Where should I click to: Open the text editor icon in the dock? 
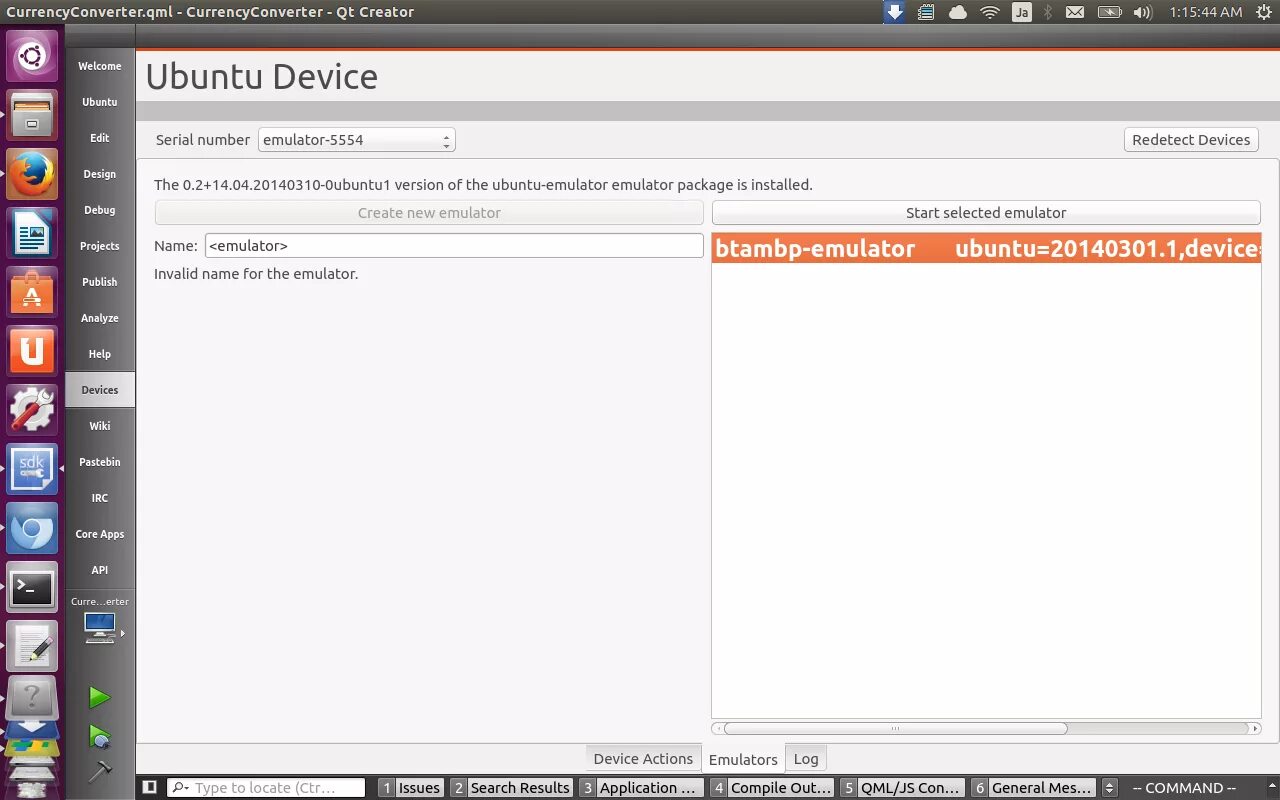(x=32, y=646)
